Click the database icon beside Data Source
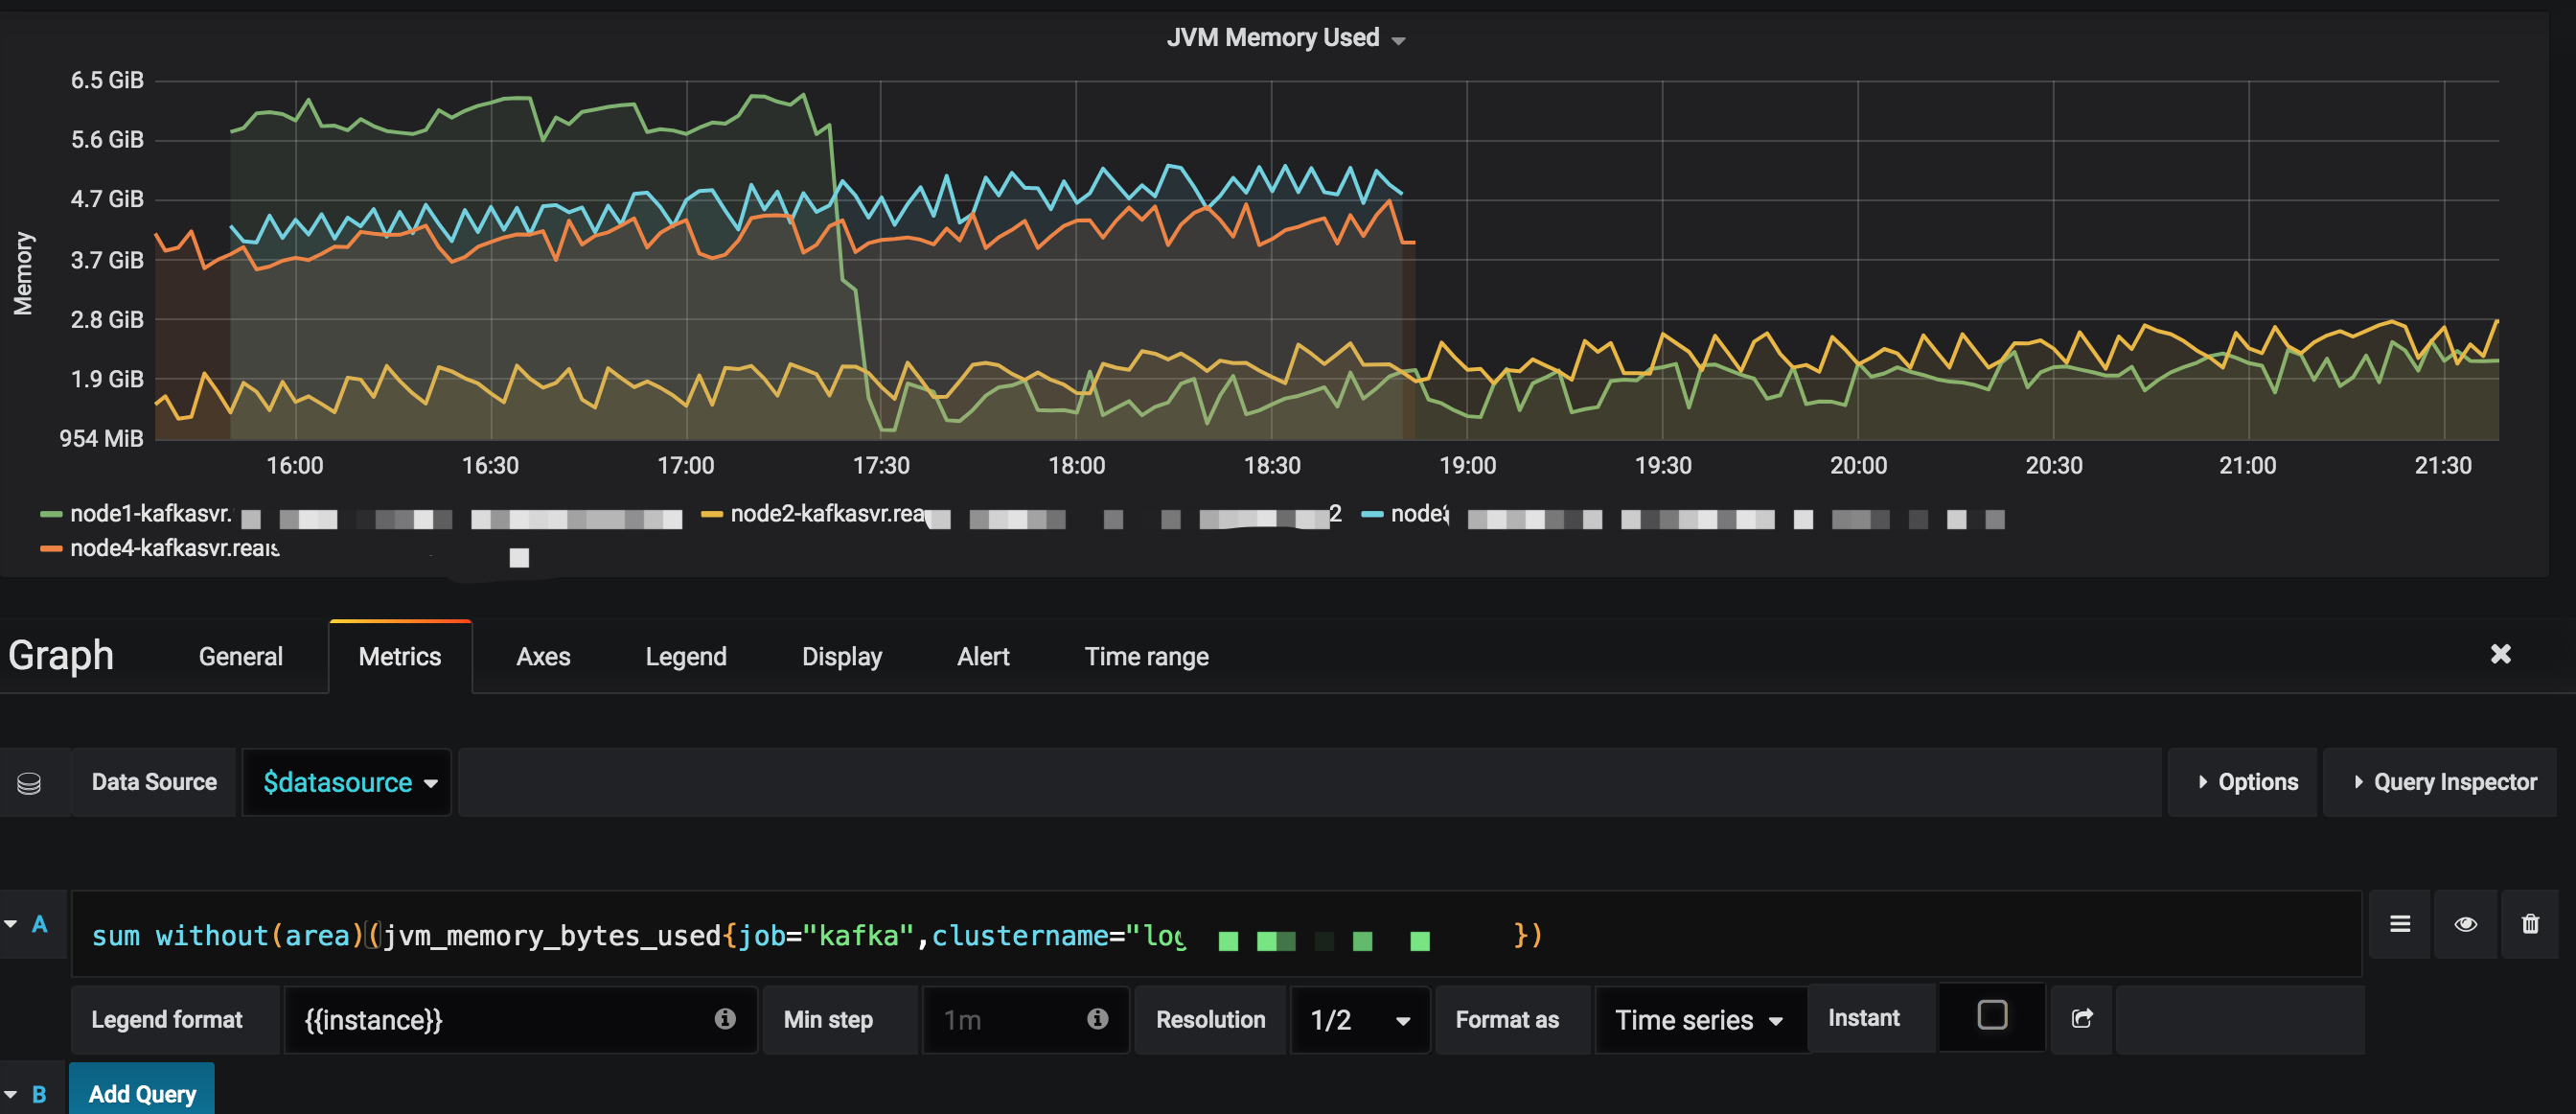 29,783
